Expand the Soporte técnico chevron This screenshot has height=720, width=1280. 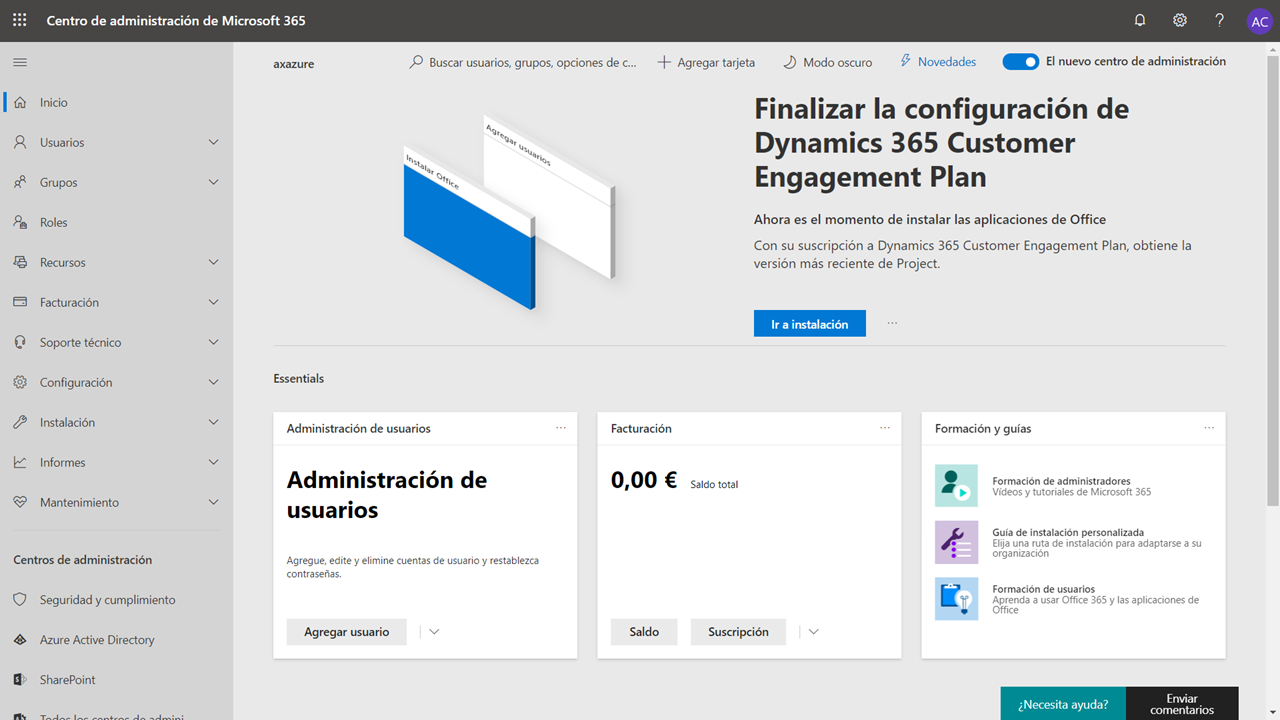click(213, 342)
